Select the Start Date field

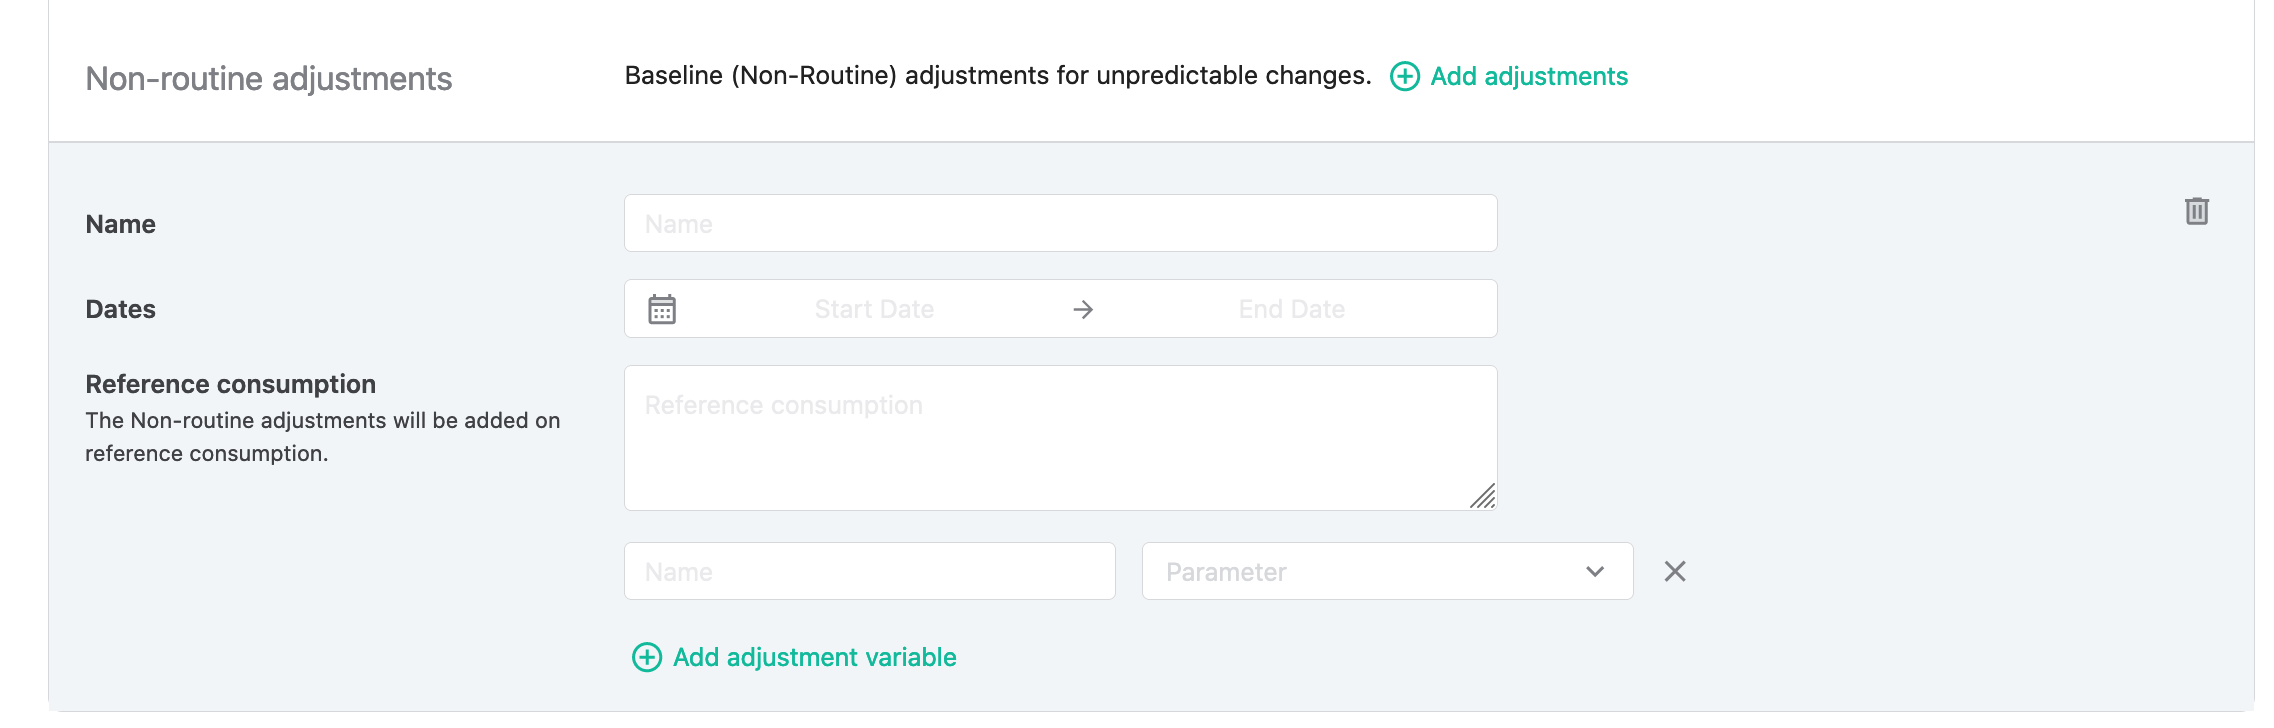pos(874,309)
